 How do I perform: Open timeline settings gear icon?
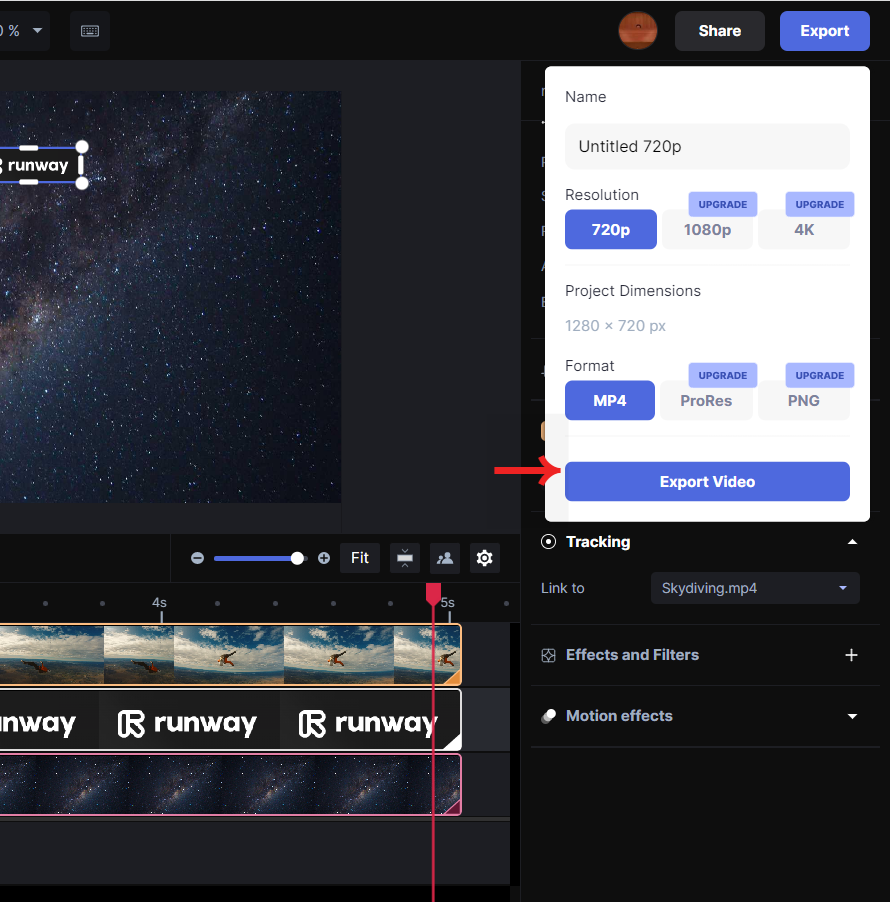point(484,558)
